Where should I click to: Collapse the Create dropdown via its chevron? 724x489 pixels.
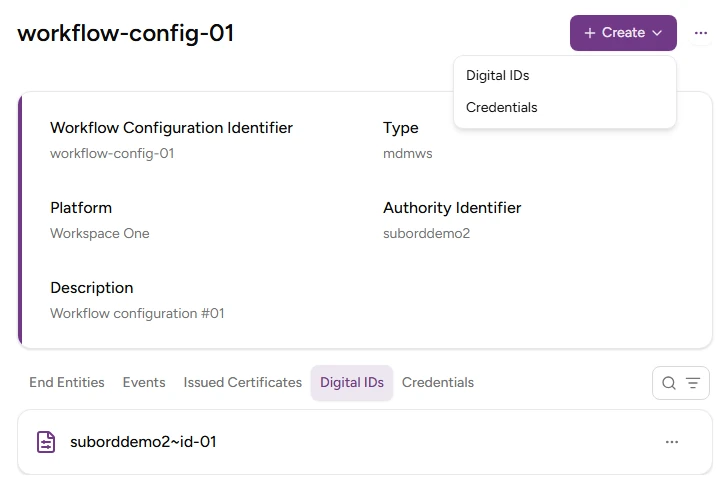657,33
